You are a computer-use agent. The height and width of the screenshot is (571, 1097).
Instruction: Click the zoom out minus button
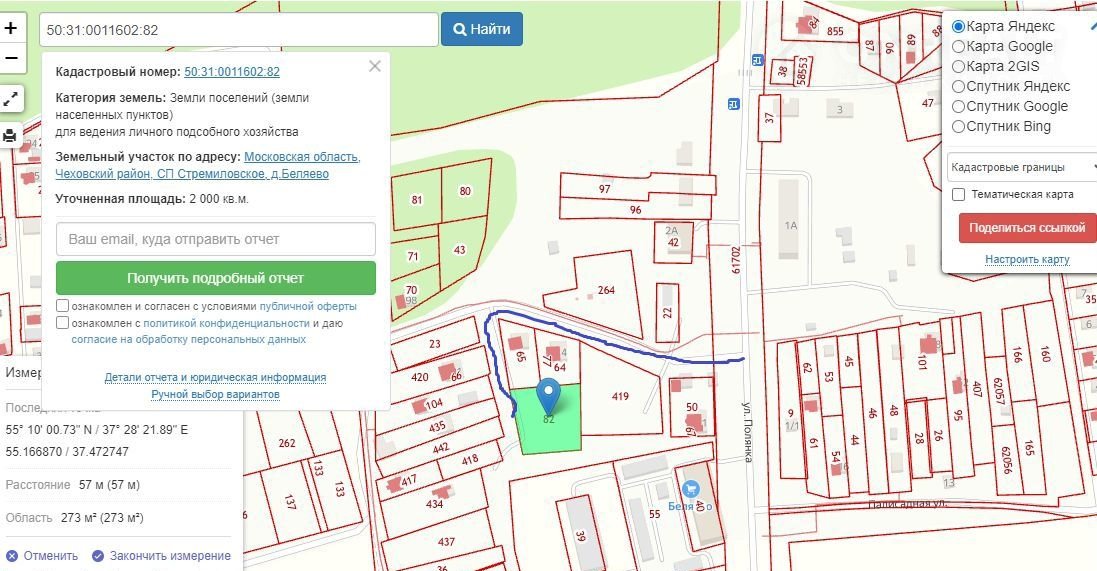(x=11, y=58)
